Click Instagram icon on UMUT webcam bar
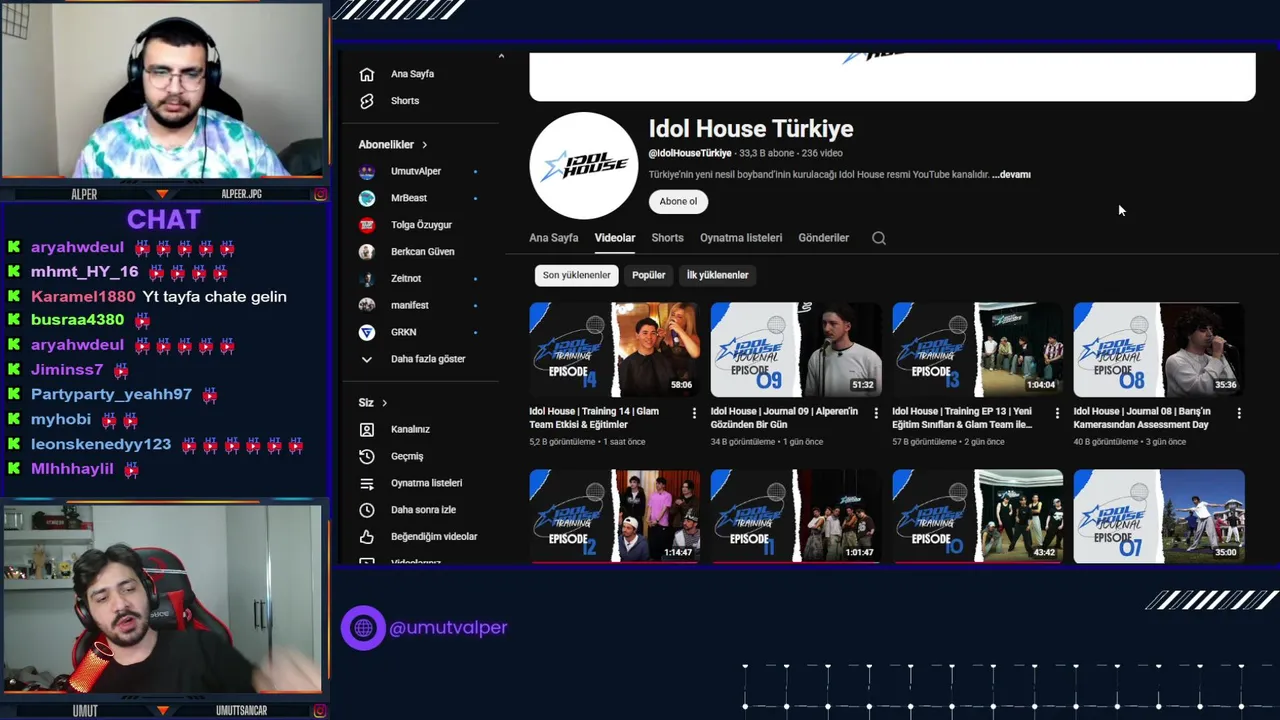 click(x=320, y=710)
